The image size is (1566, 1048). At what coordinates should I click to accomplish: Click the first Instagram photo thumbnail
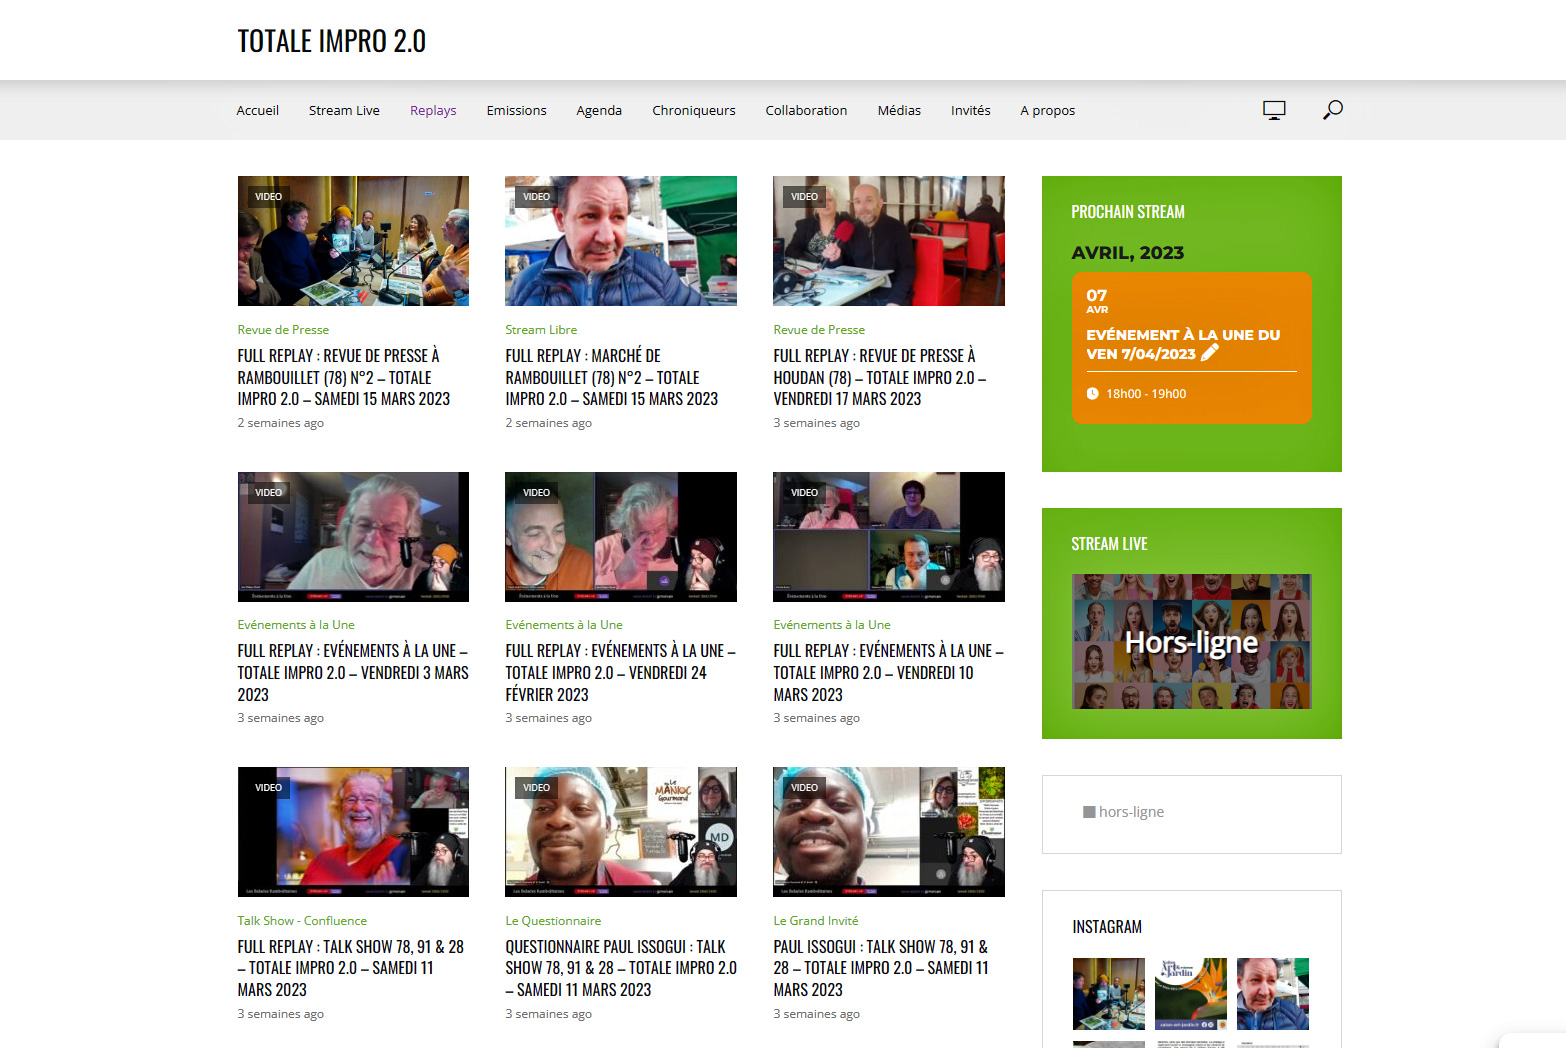[x=1108, y=993]
